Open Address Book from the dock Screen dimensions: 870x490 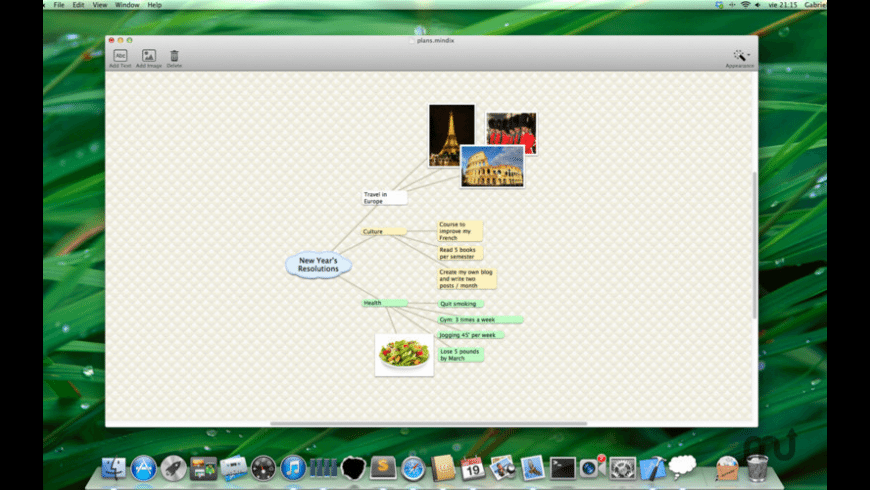[x=443, y=468]
